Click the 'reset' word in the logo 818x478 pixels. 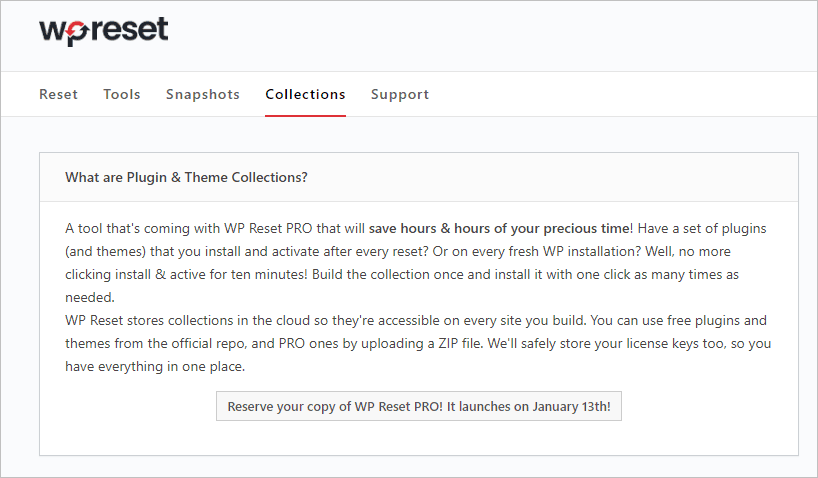[x=129, y=29]
